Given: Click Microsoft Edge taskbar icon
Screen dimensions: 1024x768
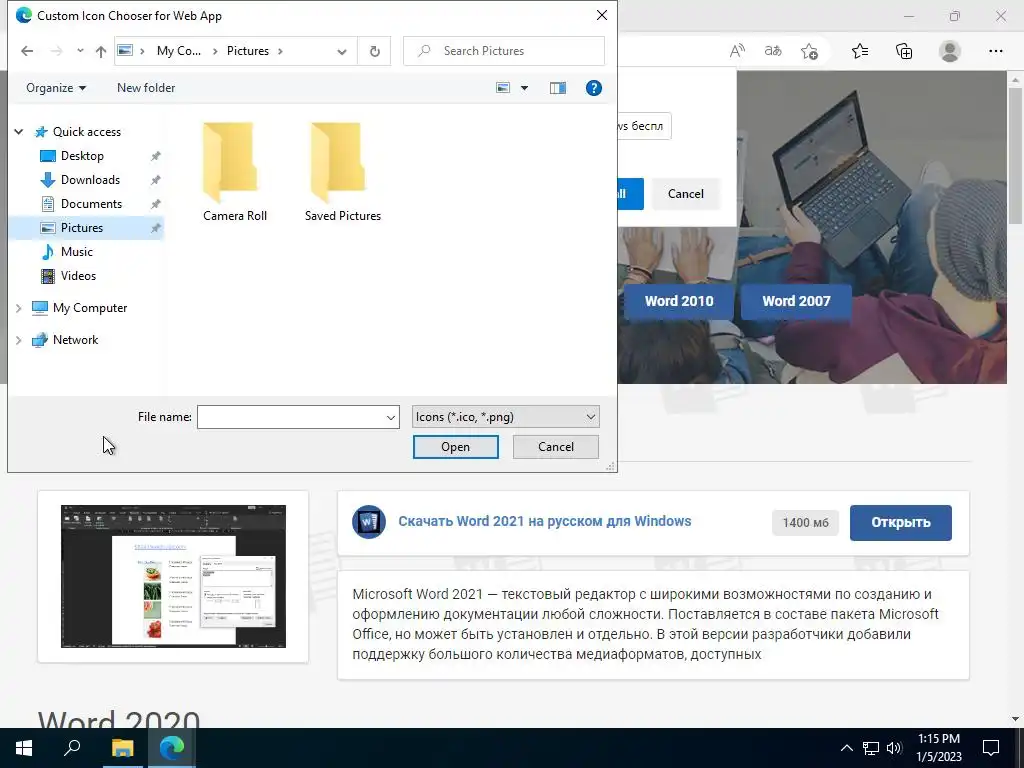Looking at the screenshot, I should click(172, 748).
